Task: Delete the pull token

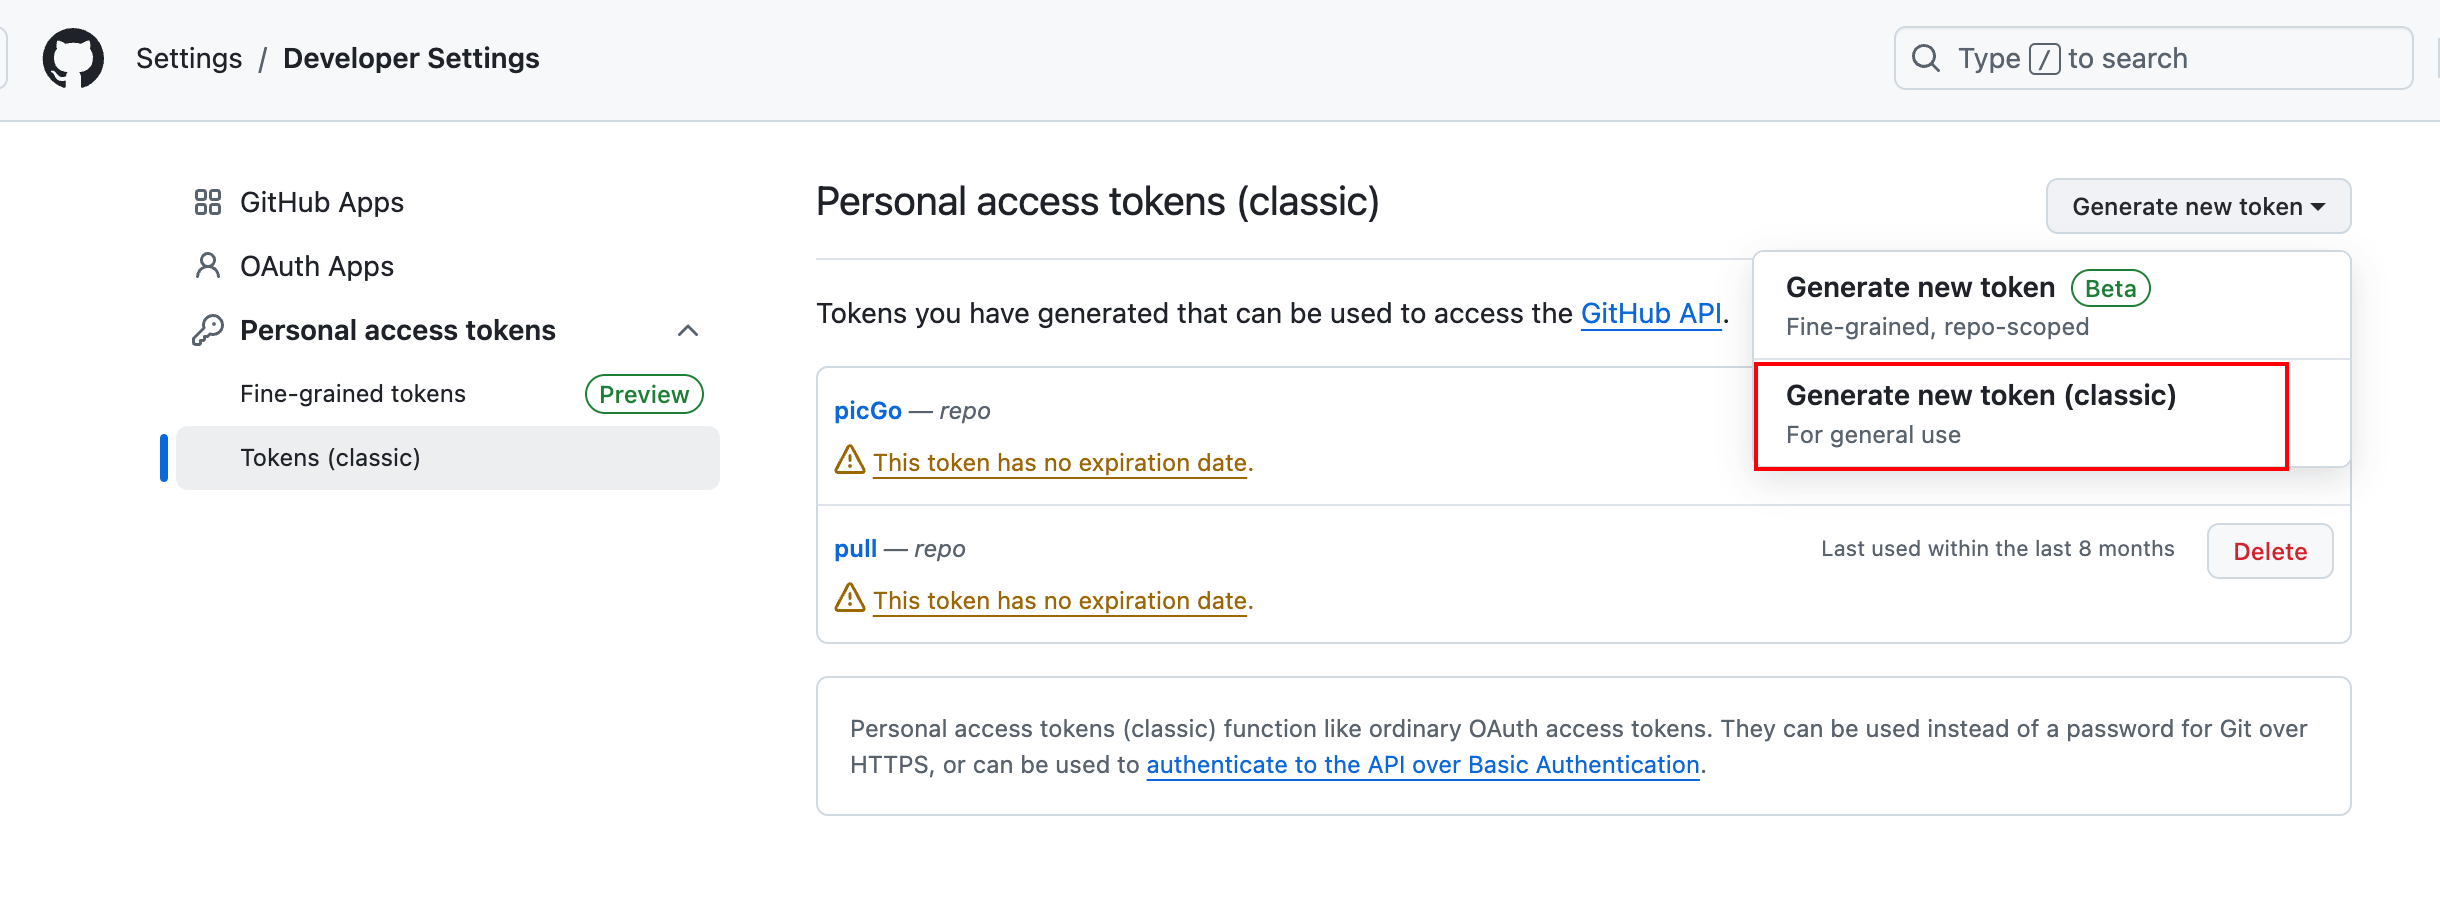Action: [2270, 551]
